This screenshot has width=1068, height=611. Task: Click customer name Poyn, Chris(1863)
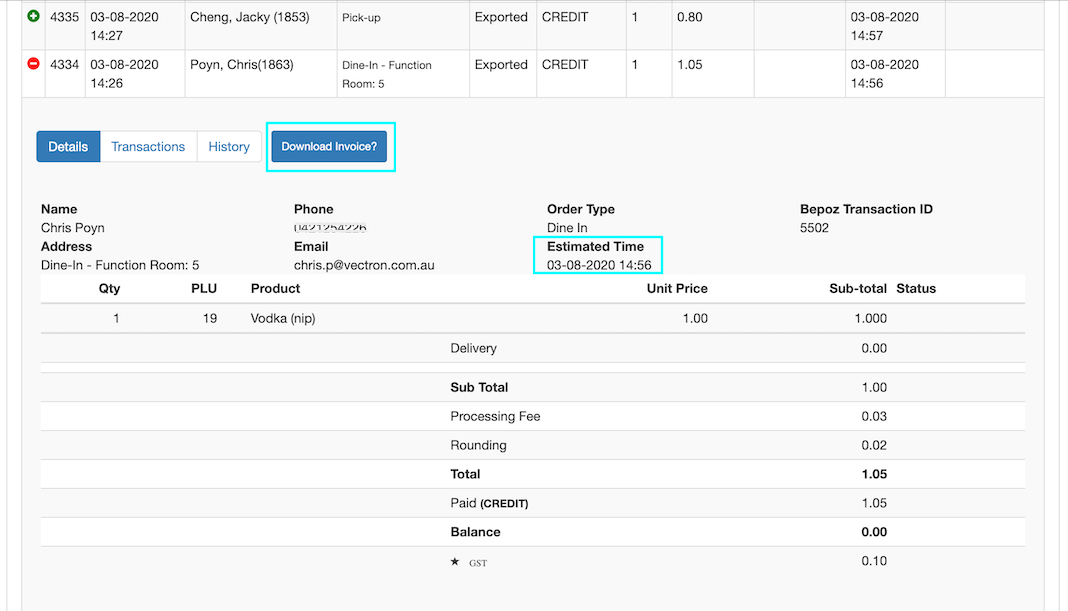242,65
